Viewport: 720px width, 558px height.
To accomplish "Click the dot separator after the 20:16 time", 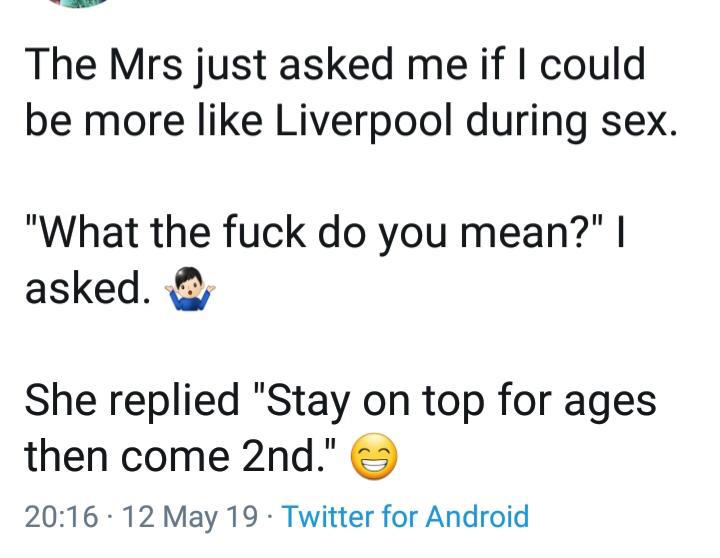I will (114, 517).
